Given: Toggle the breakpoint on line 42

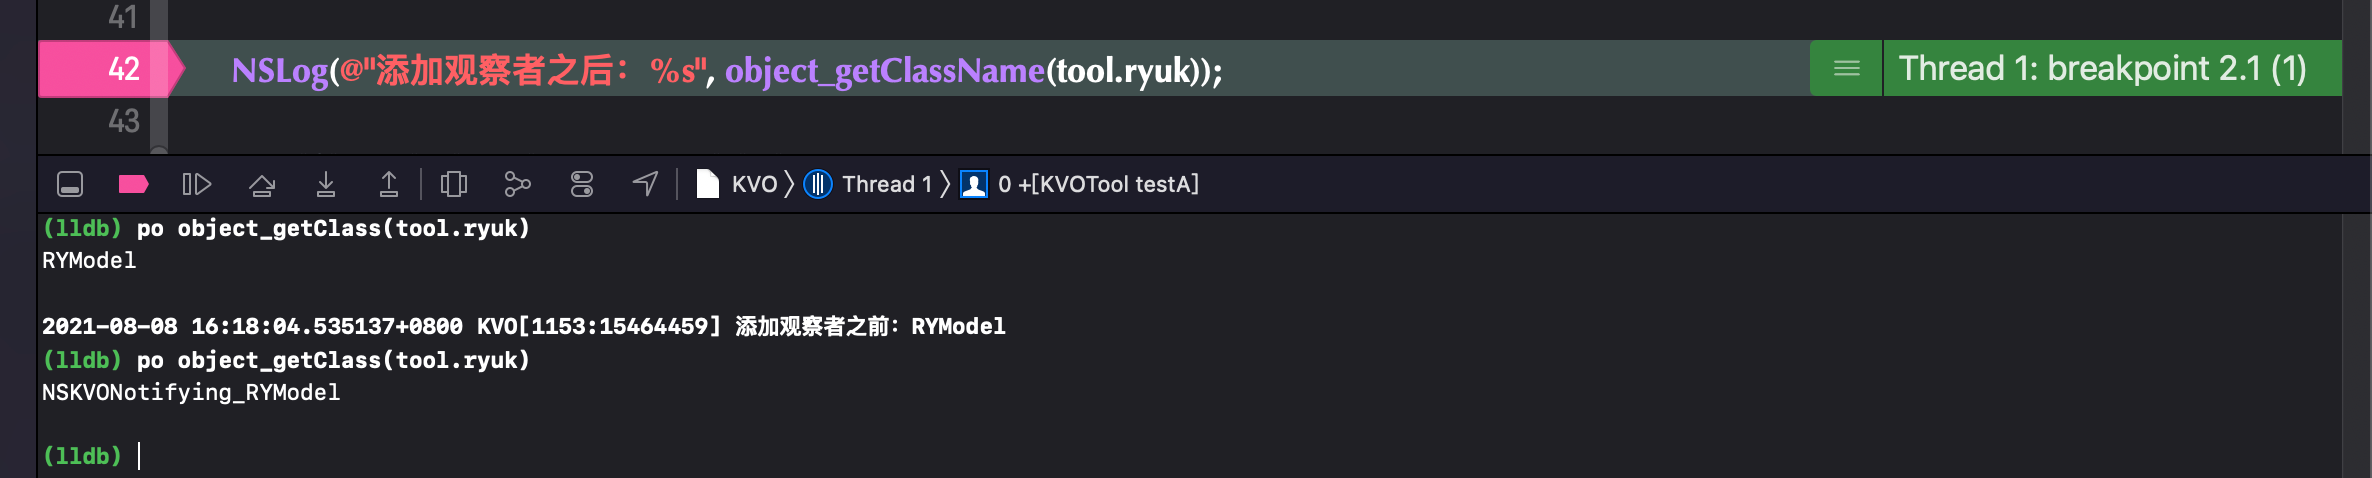Looking at the screenshot, I should [x=110, y=69].
